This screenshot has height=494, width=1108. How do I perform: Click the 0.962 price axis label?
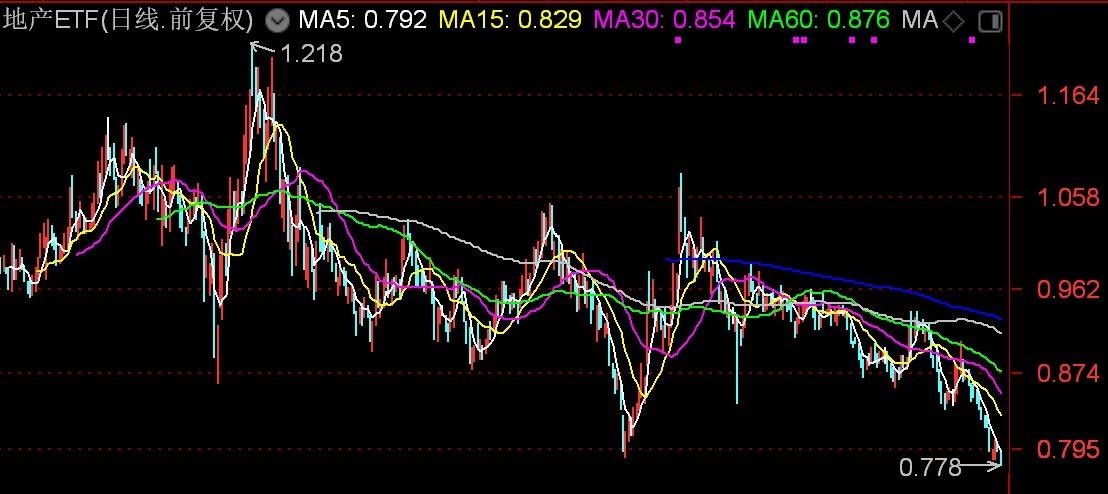[1069, 288]
